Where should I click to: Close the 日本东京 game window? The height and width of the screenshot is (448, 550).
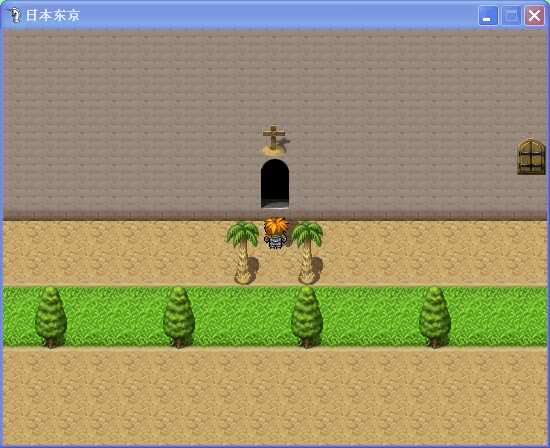point(534,16)
